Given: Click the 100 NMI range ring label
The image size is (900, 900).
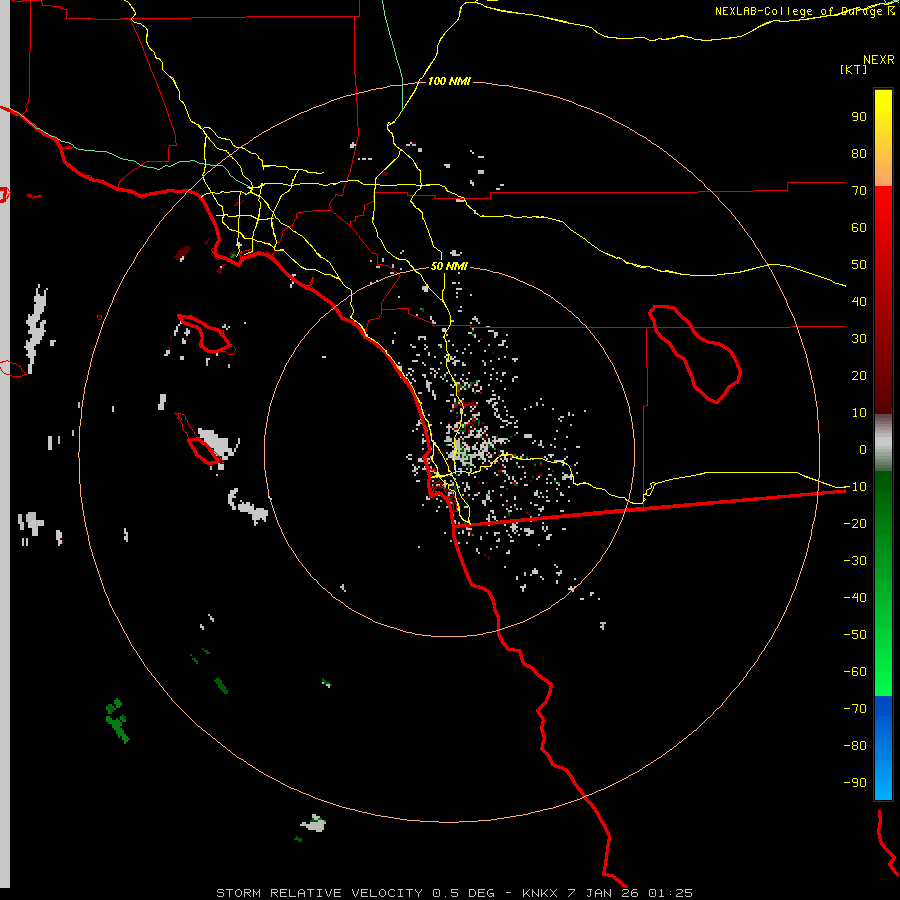Looking at the screenshot, I should 449,81.
